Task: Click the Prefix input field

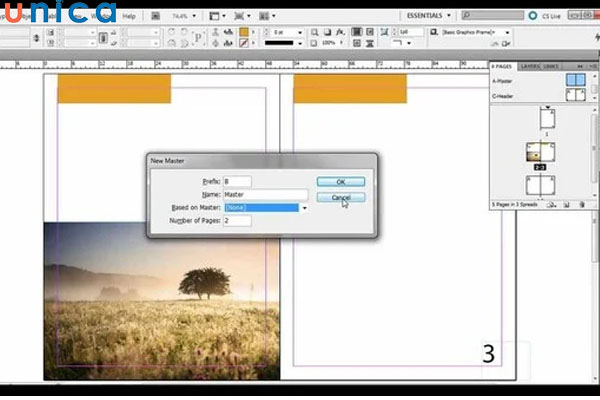Action: [x=237, y=181]
